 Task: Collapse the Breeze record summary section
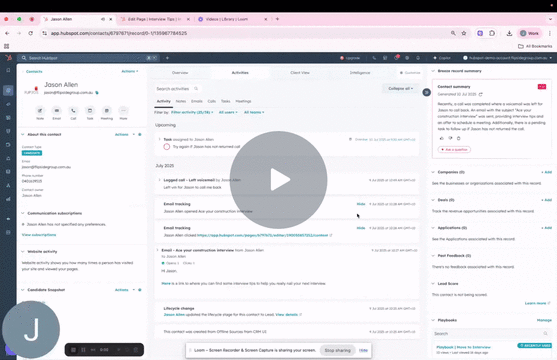point(433,71)
